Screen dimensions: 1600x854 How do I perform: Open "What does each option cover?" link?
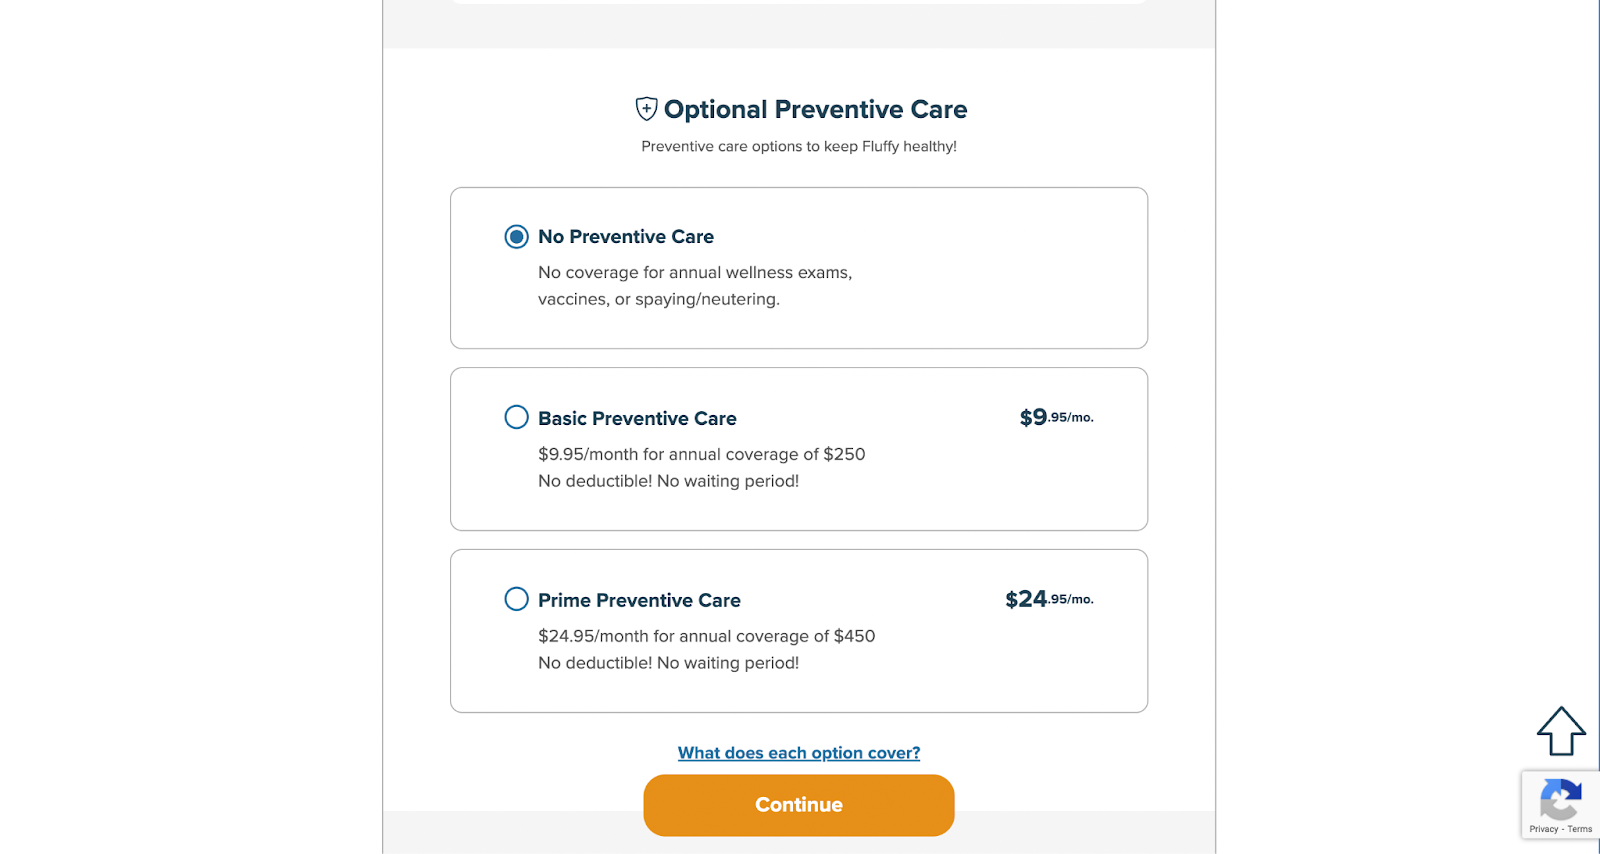click(x=798, y=752)
